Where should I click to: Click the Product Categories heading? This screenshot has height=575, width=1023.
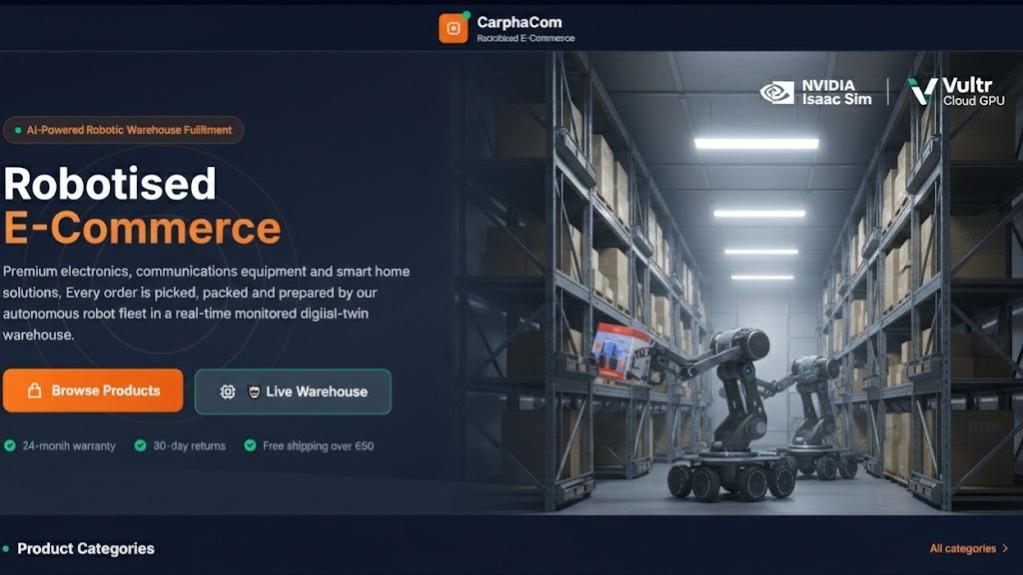tap(85, 548)
